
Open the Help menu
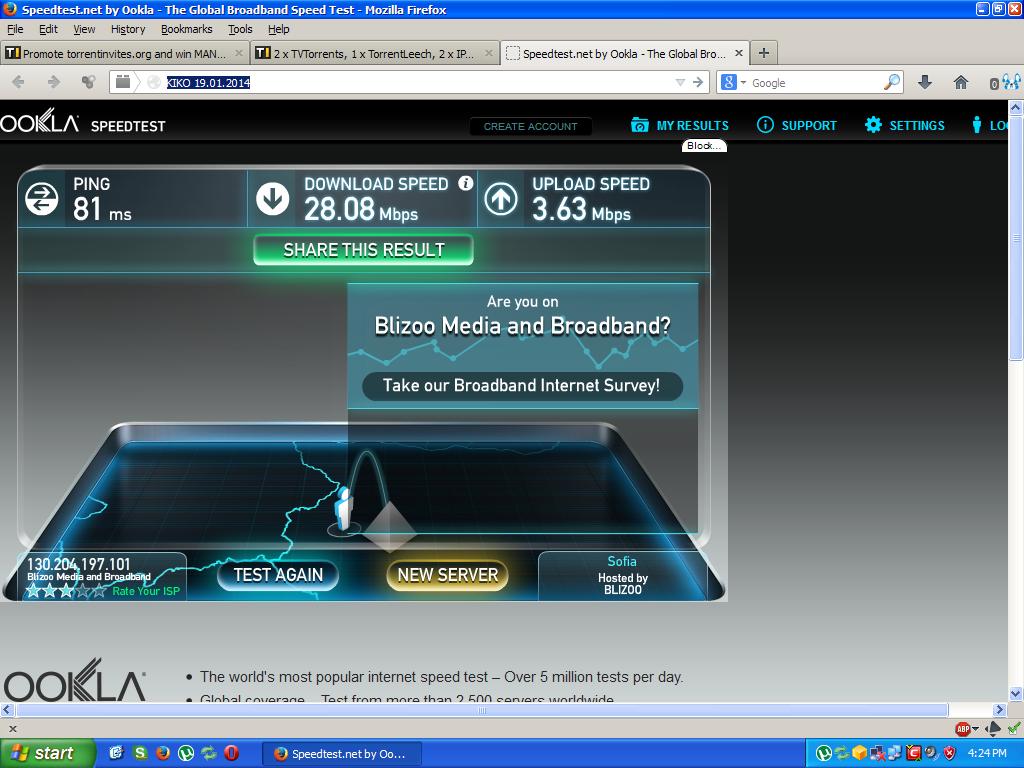[278, 29]
